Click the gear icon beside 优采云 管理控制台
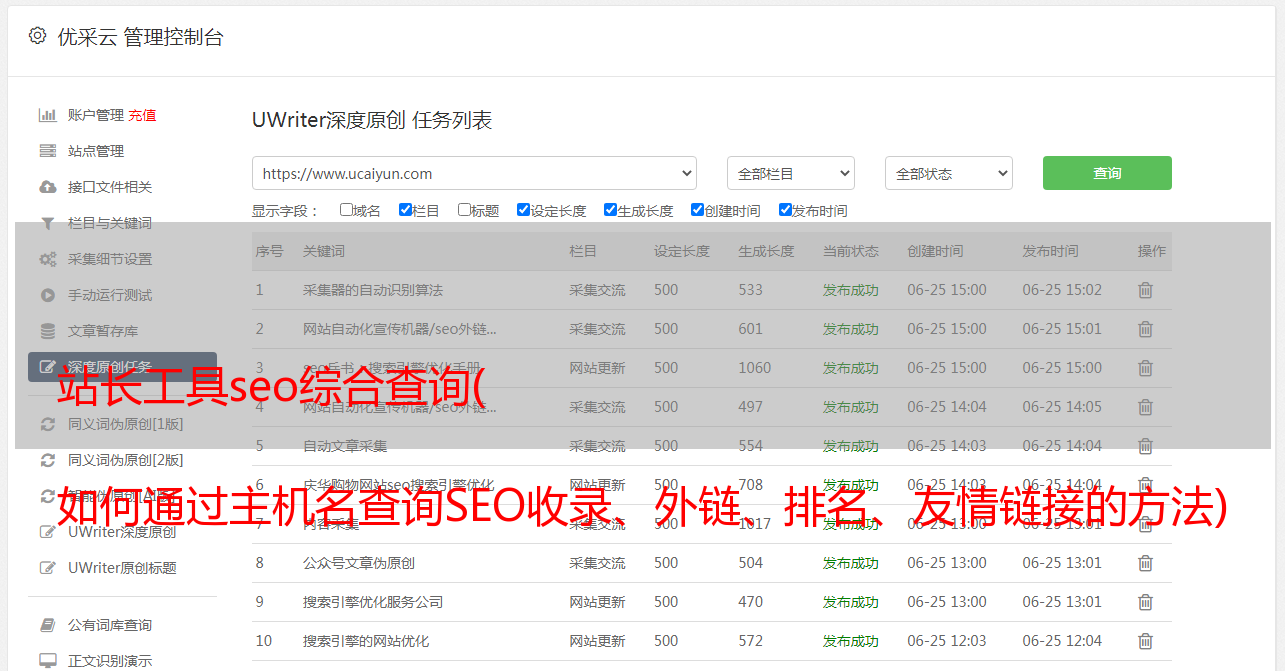Viewport: 1285px width, 671px height. (x=37, y=36)
